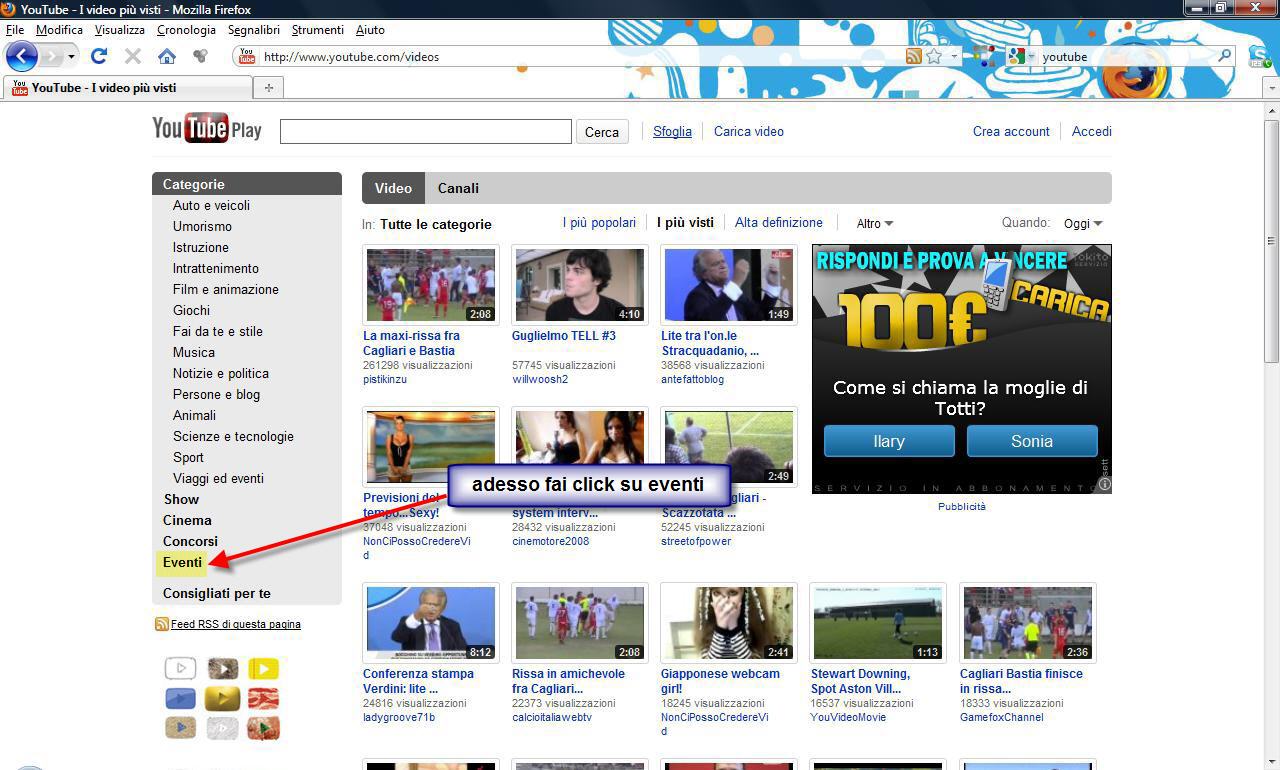Open the Stewart Downing video thumbnail

coord(878,622)
